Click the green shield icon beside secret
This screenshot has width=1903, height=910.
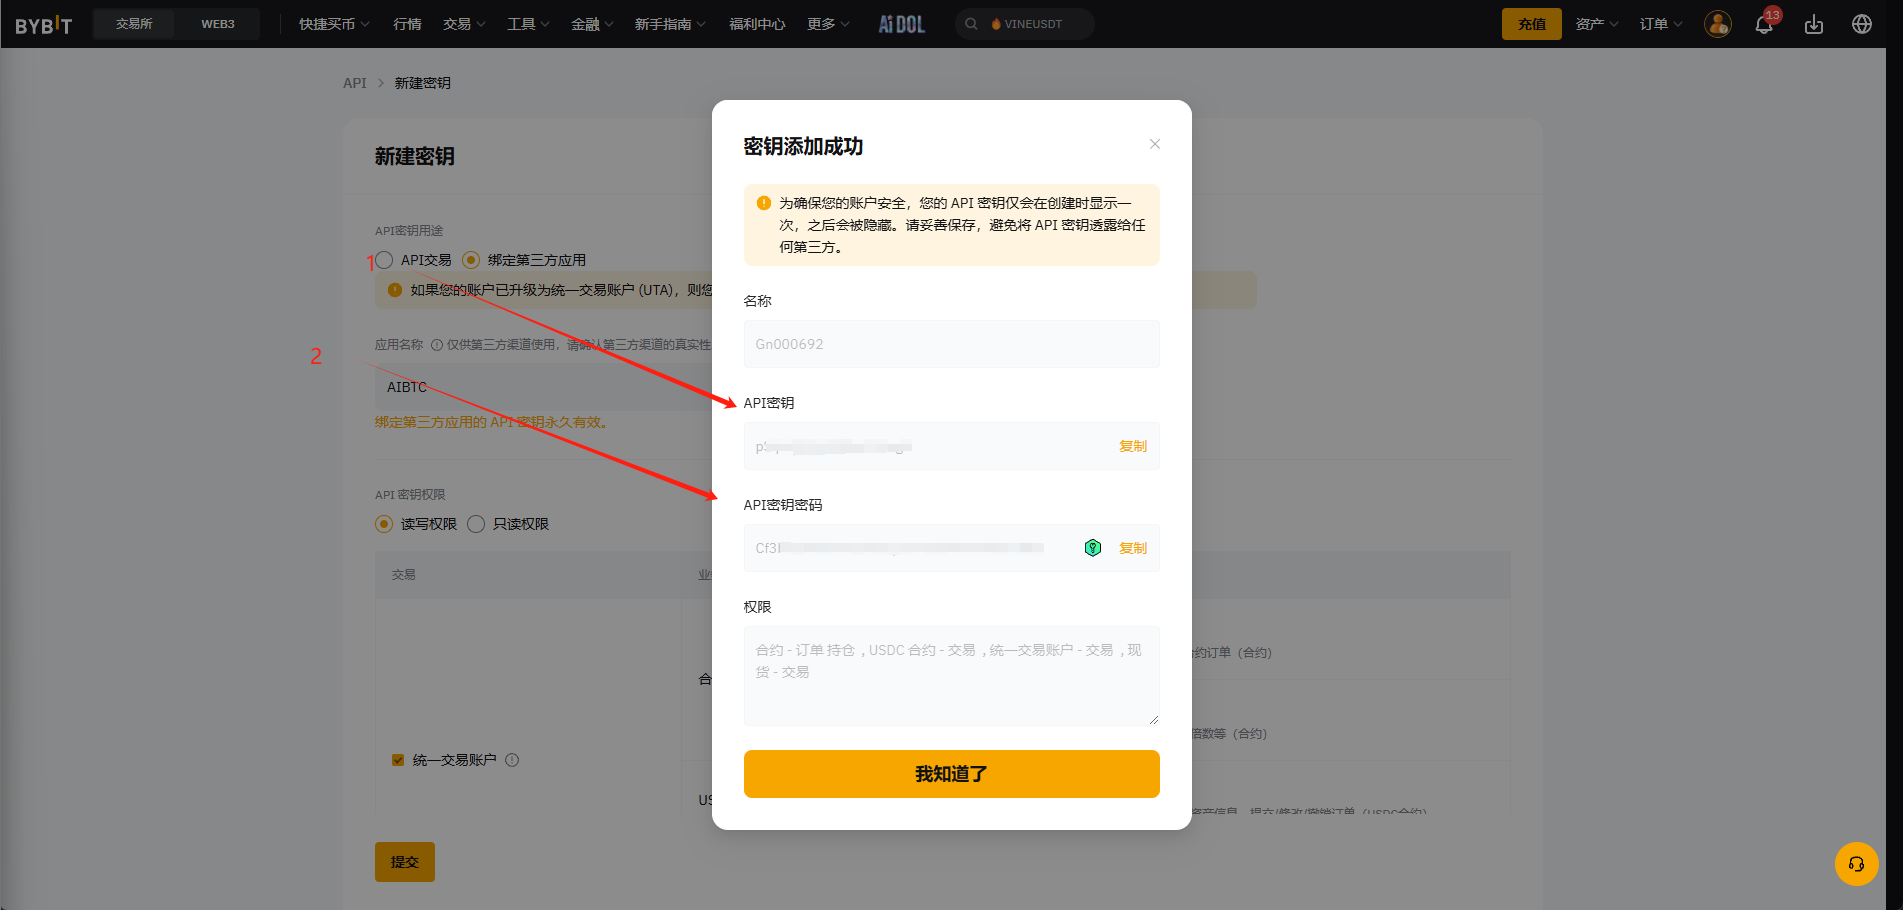pyautogui.click(x=1093, y=548)
